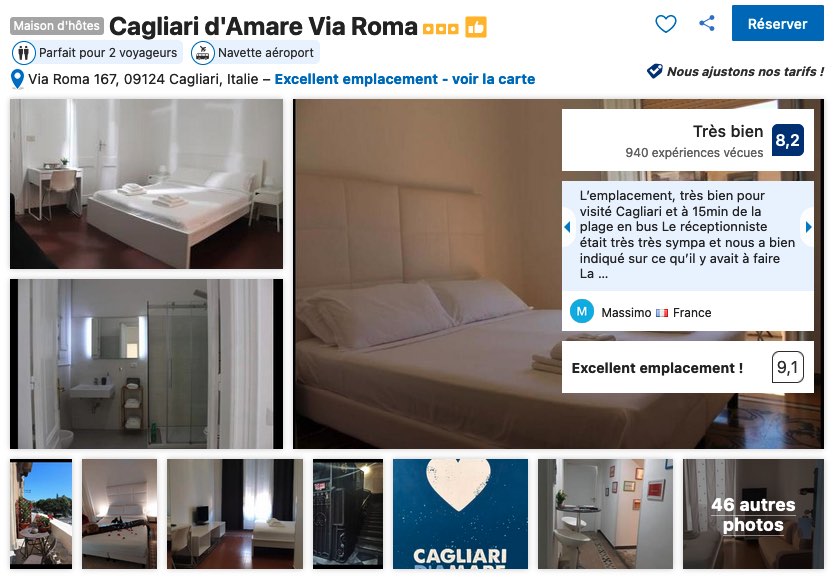Open the Cagliari heart logo thumbnail
The height and width of the screenshot is (577, 835).
click(x=460, y=514)
